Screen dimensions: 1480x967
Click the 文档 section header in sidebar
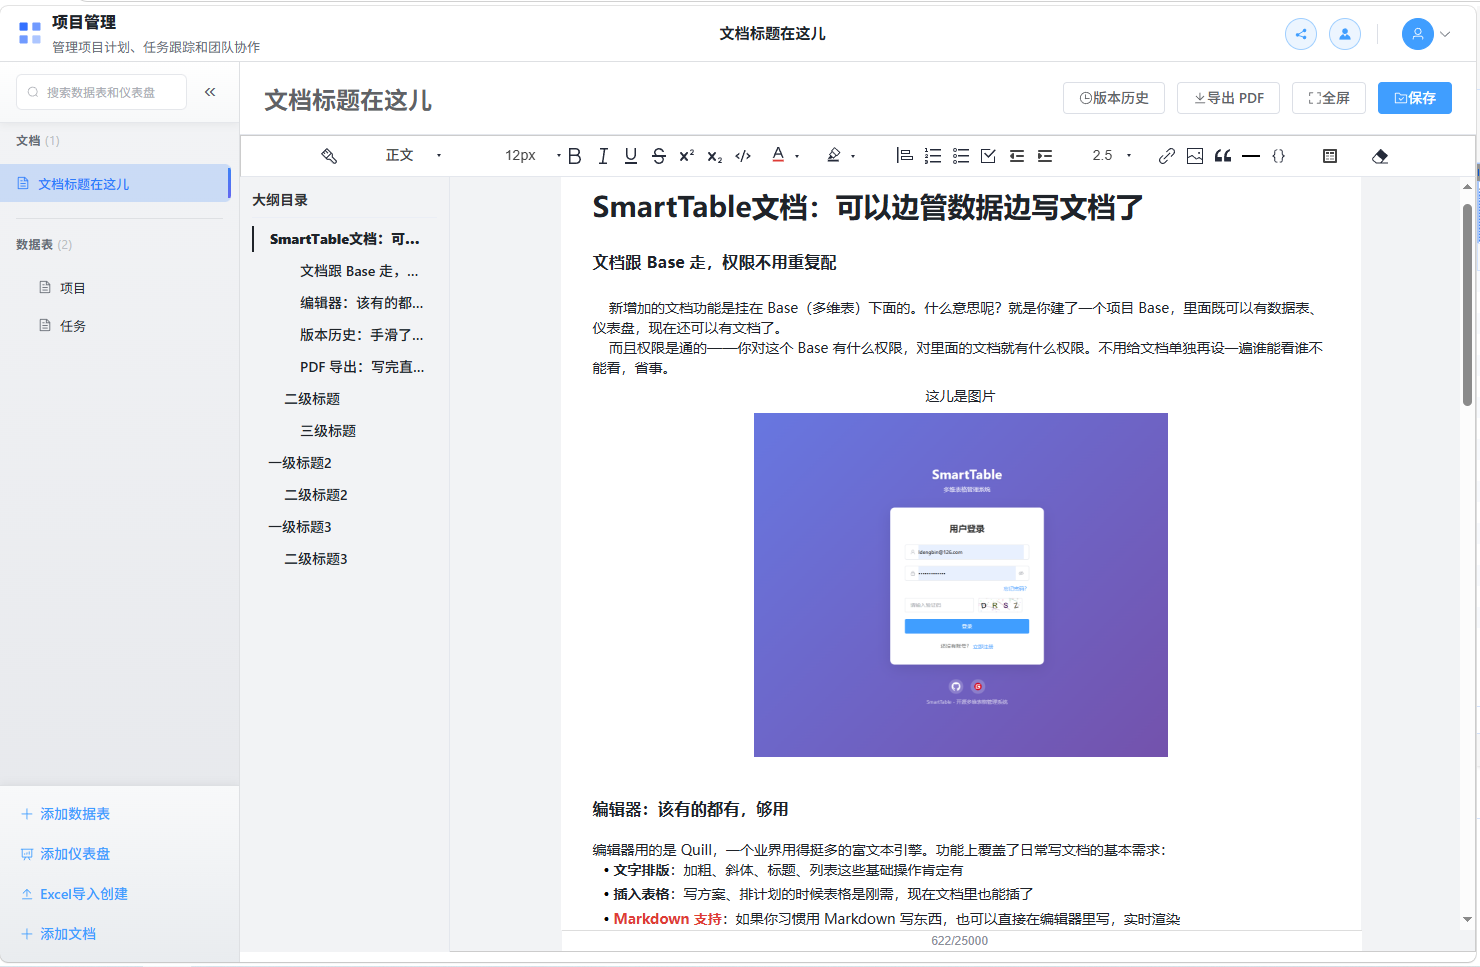38,141
